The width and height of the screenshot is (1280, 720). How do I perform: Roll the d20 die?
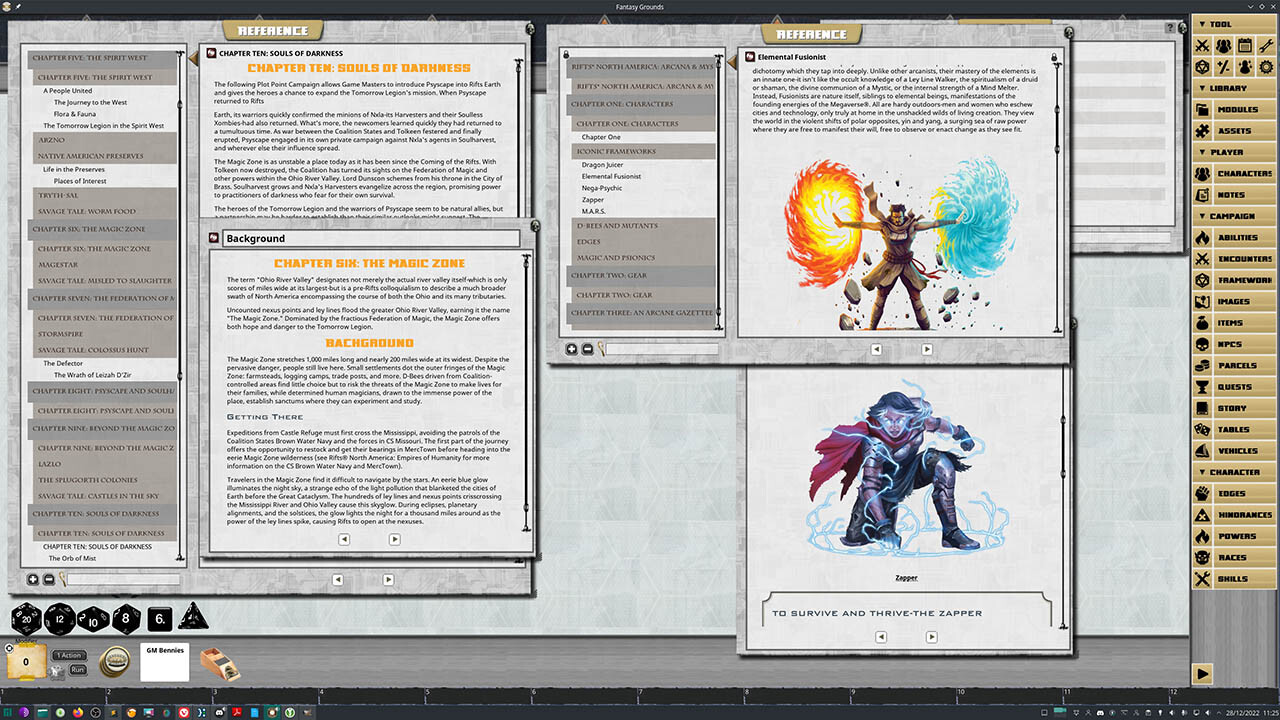click(26, 620)
